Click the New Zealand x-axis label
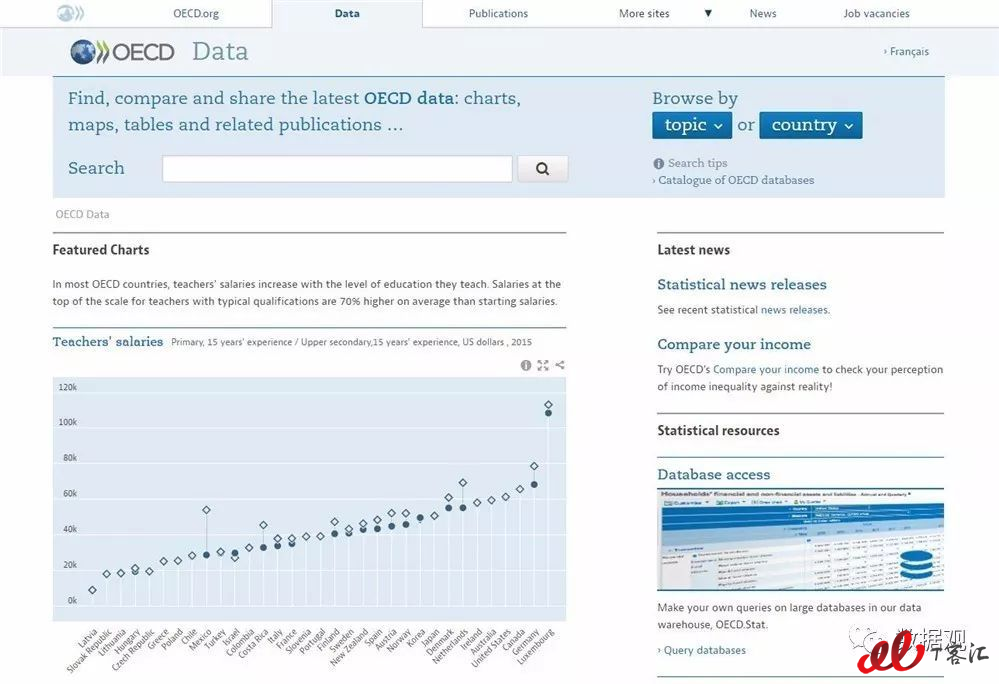The width and height of the screenshot is (999, 684). [349, 647]
